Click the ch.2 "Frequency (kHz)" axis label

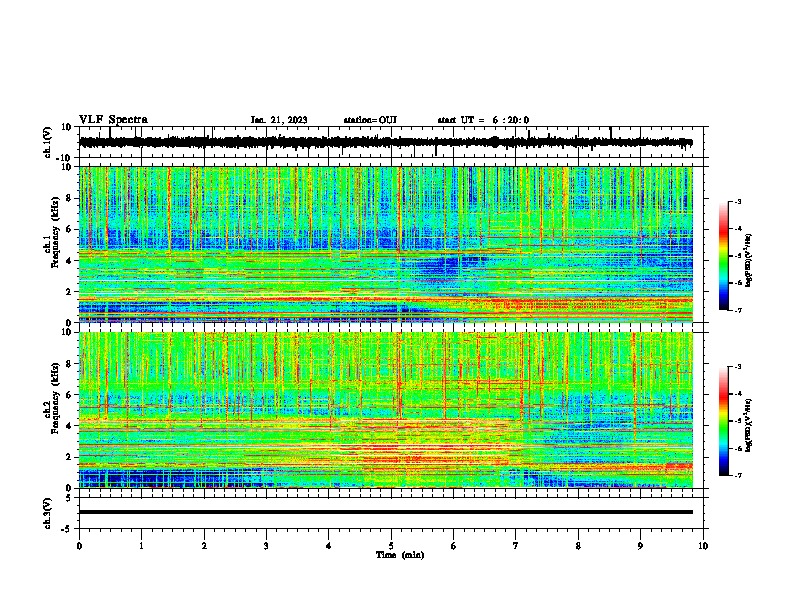click(x=55, y=398)
